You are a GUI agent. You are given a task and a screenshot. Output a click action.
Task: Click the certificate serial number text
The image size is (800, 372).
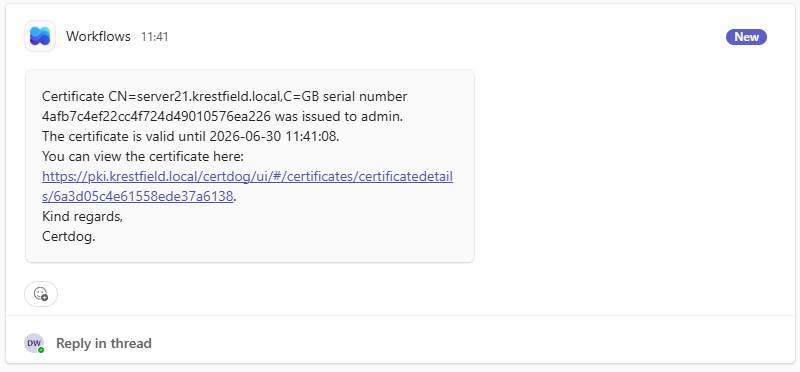tap(156, 116)
